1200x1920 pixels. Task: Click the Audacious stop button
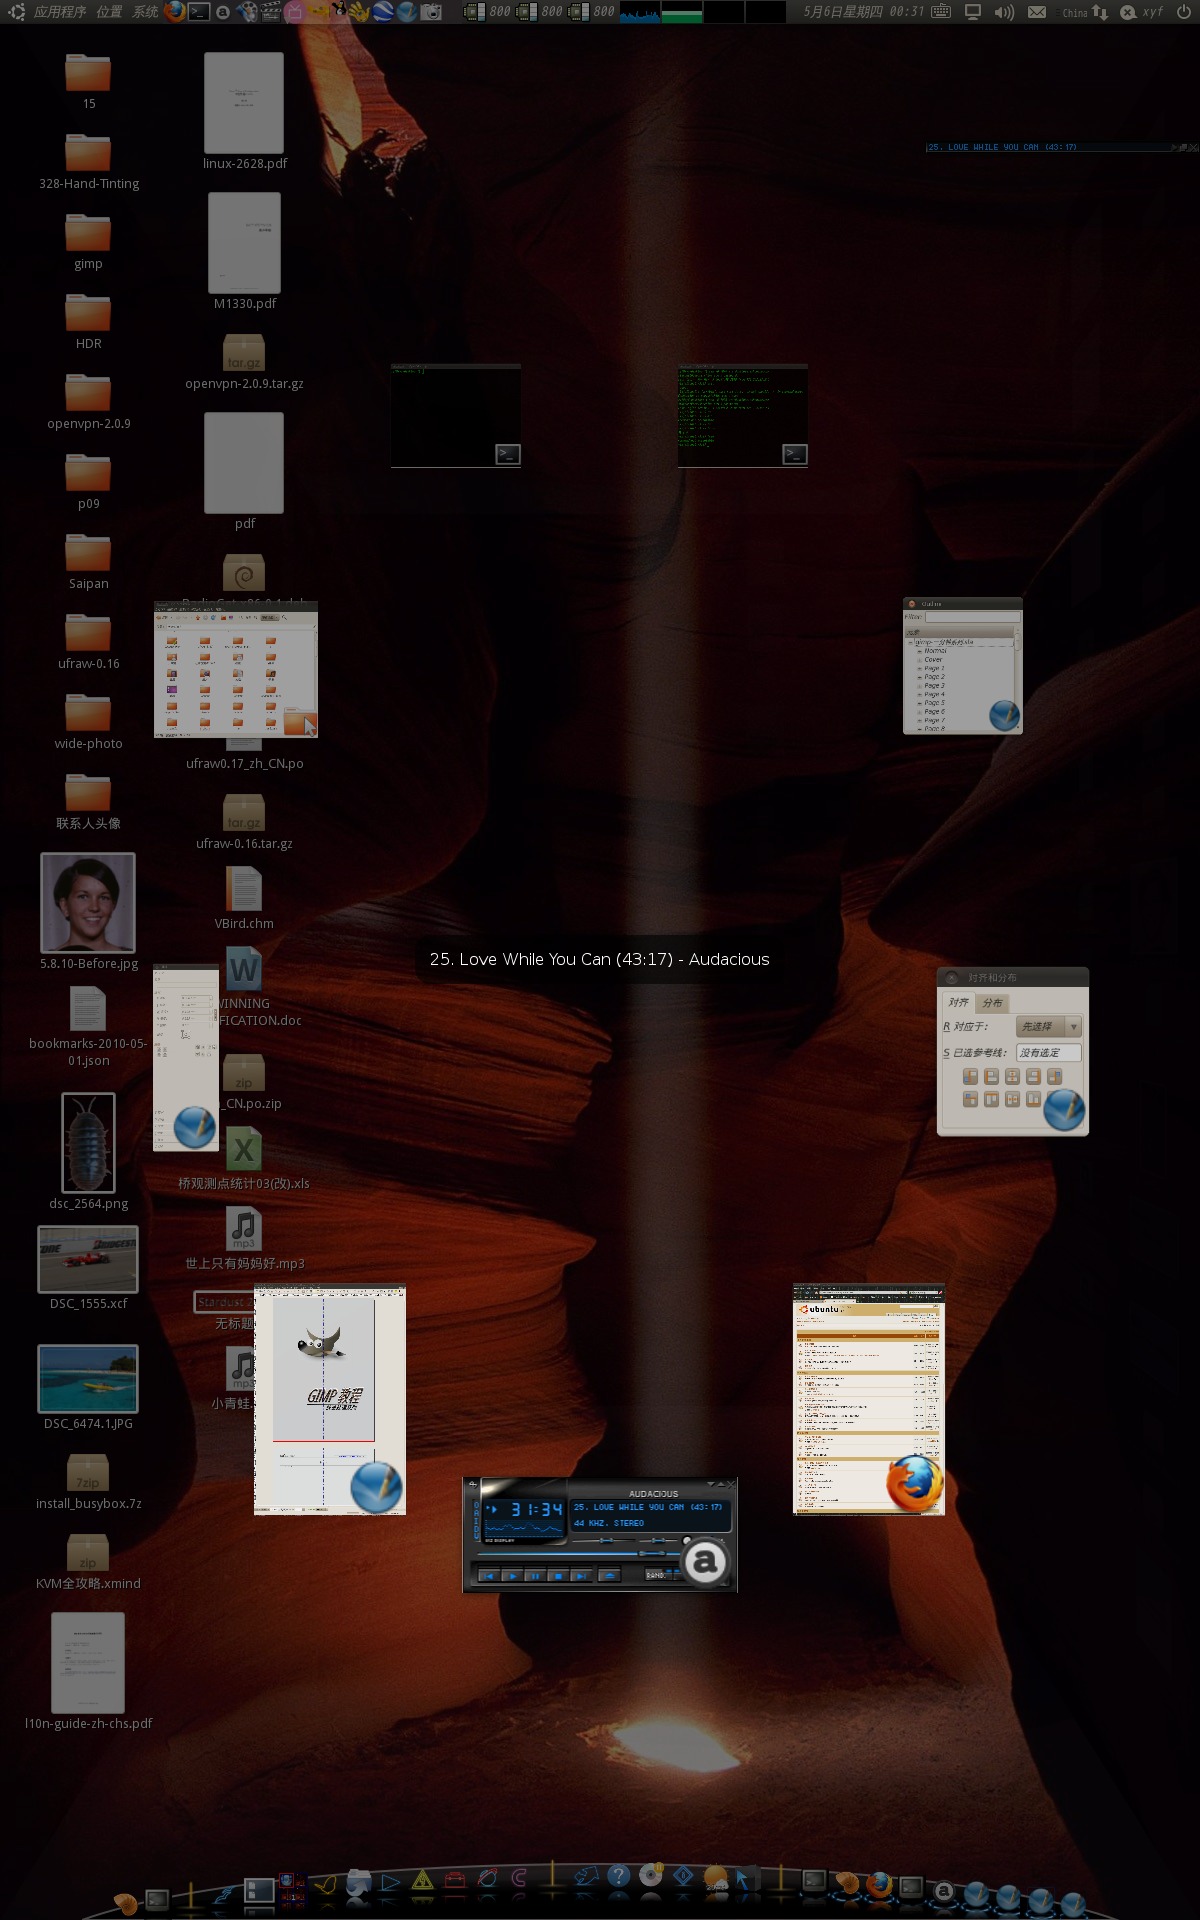tap(557, 1575)
